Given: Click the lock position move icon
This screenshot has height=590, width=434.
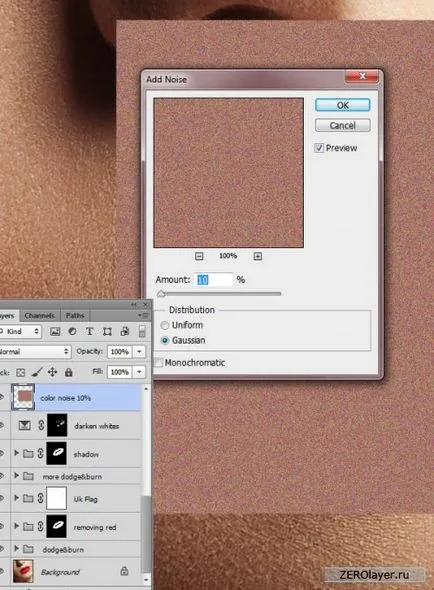Looking at the screenshot, I should (52, 372).
